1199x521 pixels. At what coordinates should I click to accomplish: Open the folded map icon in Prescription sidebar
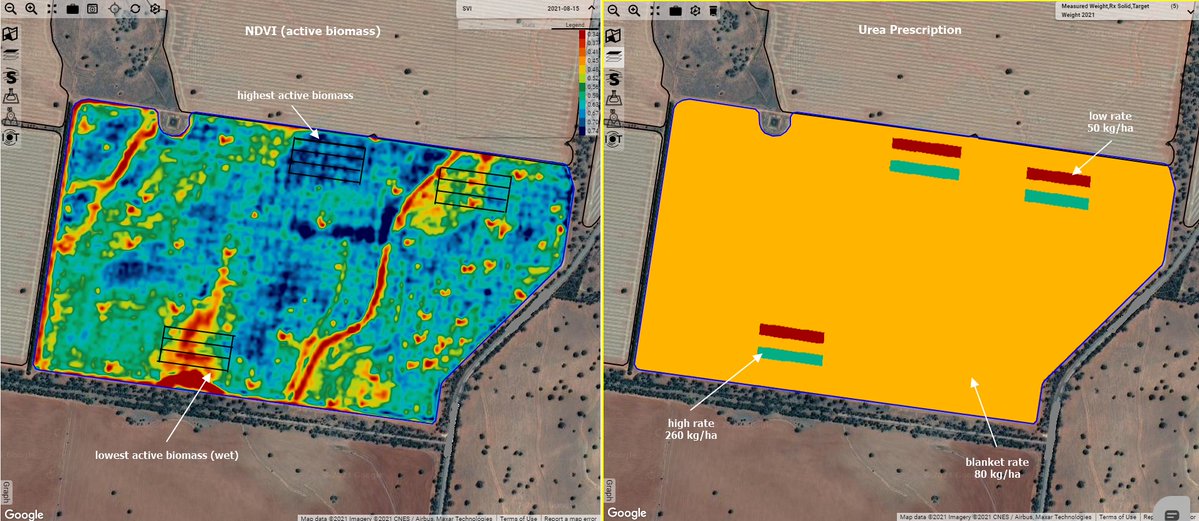(614, 34)
